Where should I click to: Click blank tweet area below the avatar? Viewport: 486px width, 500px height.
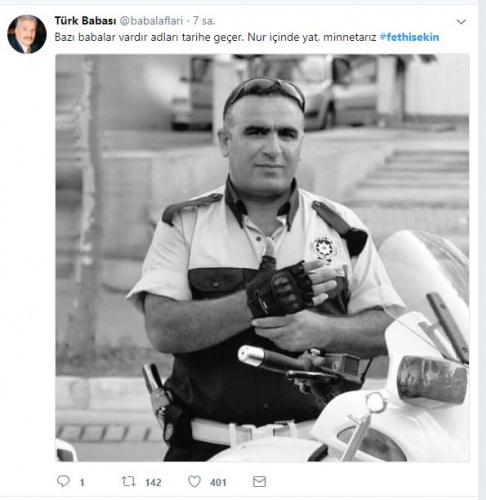[27, 233]
